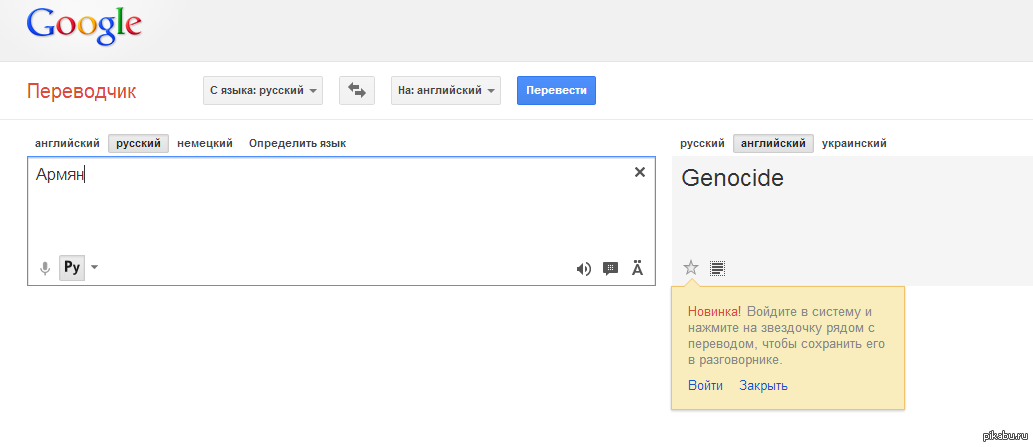Click the microphone voice input icon
The height and width of the screenshot is (447, 1033).
click(x=44, y=268)
